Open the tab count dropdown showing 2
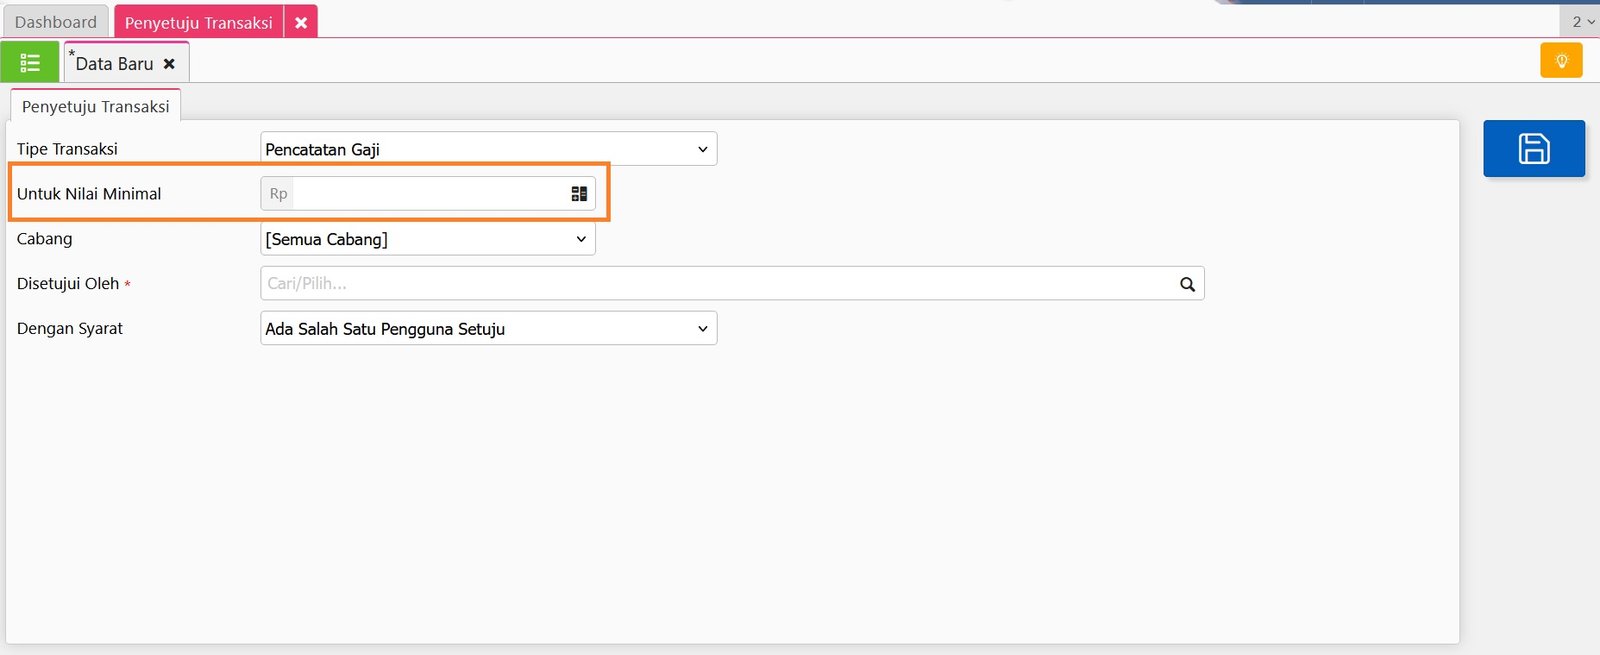1600x655 pixels. [1581, 21]
